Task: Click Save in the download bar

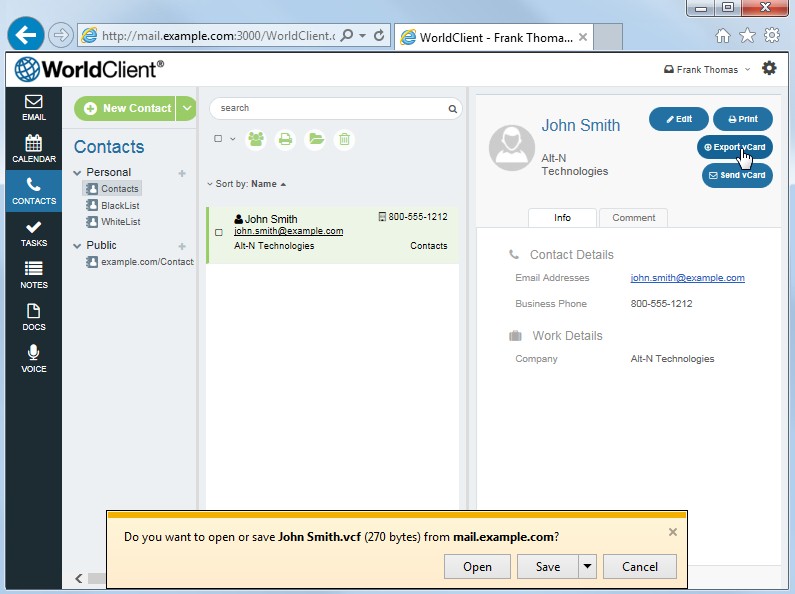Action: point(548,566)
